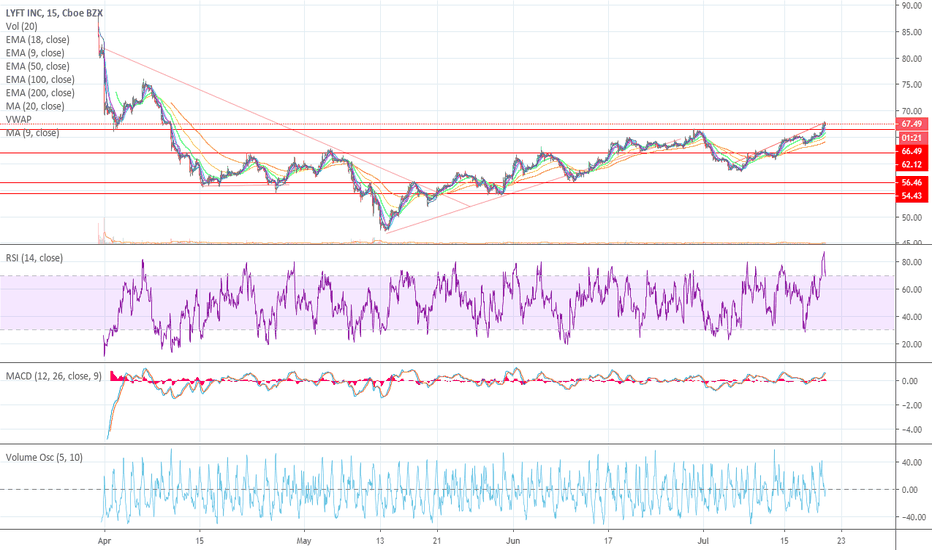
Task: Click the 67.49 current price tag
Action: pos(911,124)
